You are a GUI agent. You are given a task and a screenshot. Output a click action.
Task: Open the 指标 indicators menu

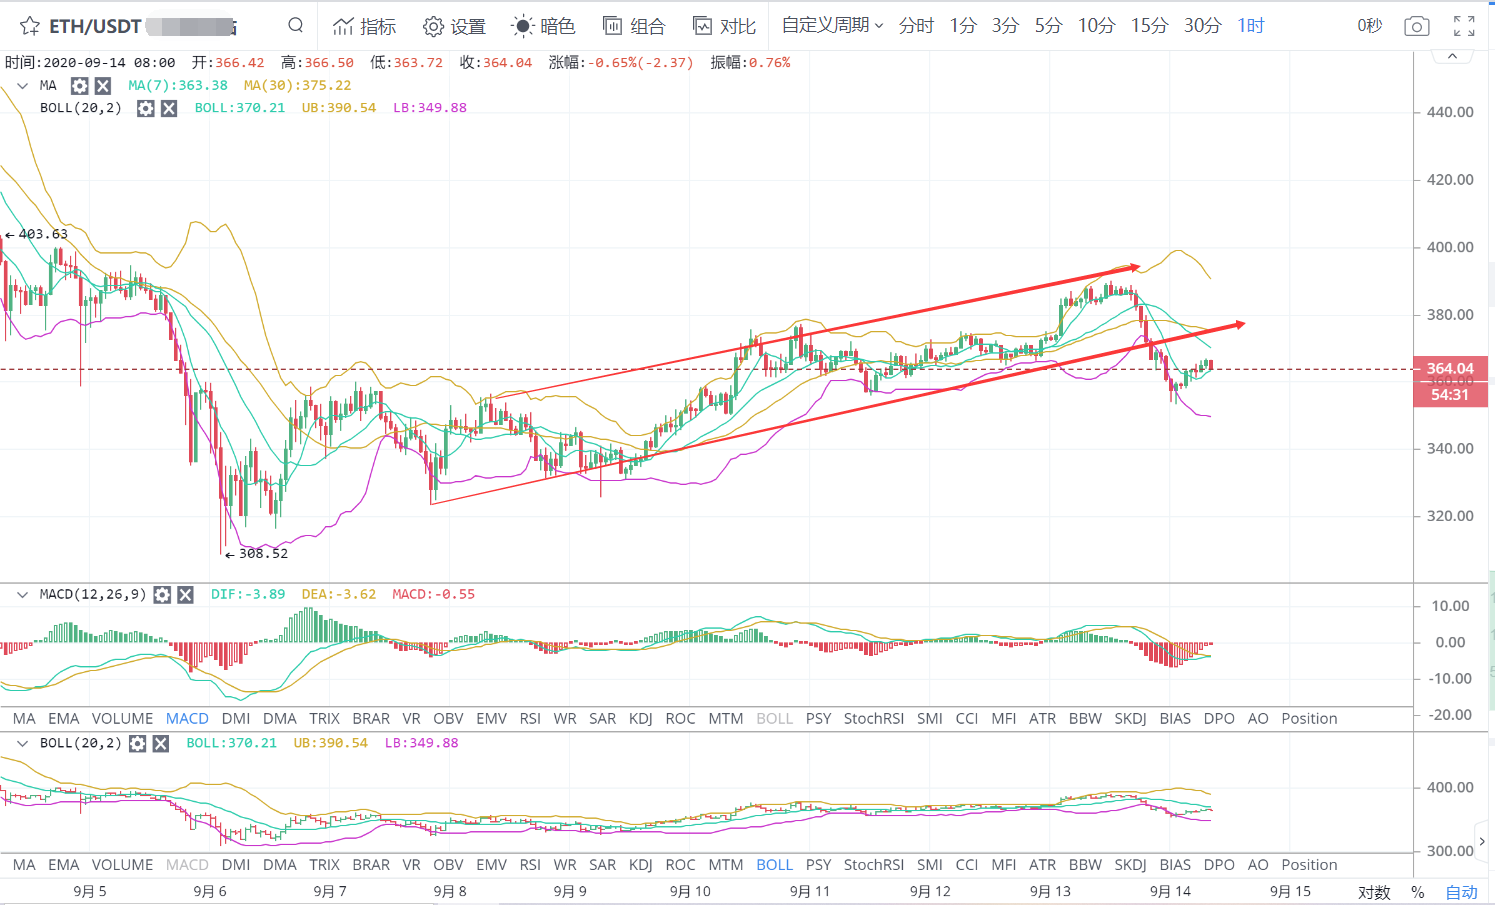coord(364,26)
